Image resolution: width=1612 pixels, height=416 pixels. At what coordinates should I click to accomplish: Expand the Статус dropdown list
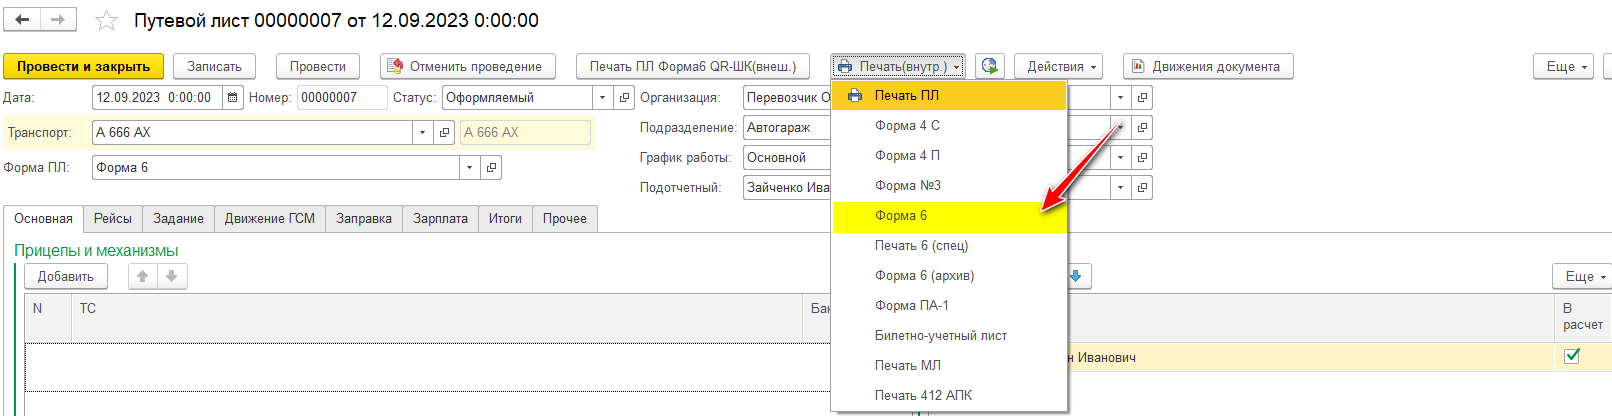point(602,97)
